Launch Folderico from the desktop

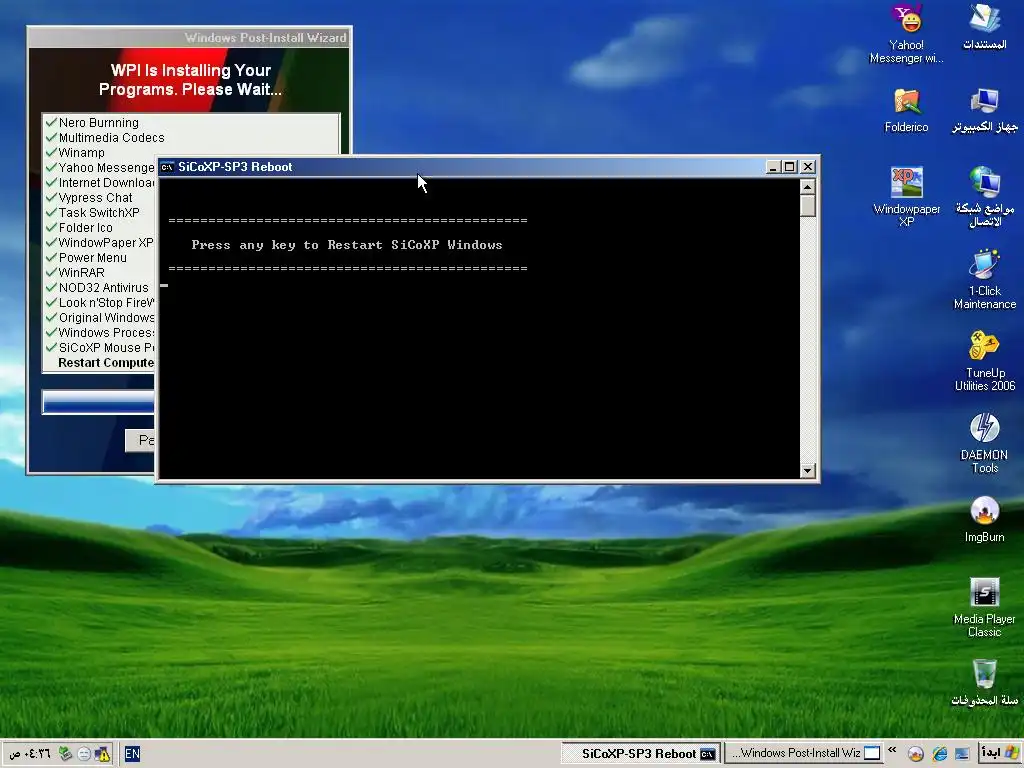(906, 110)
